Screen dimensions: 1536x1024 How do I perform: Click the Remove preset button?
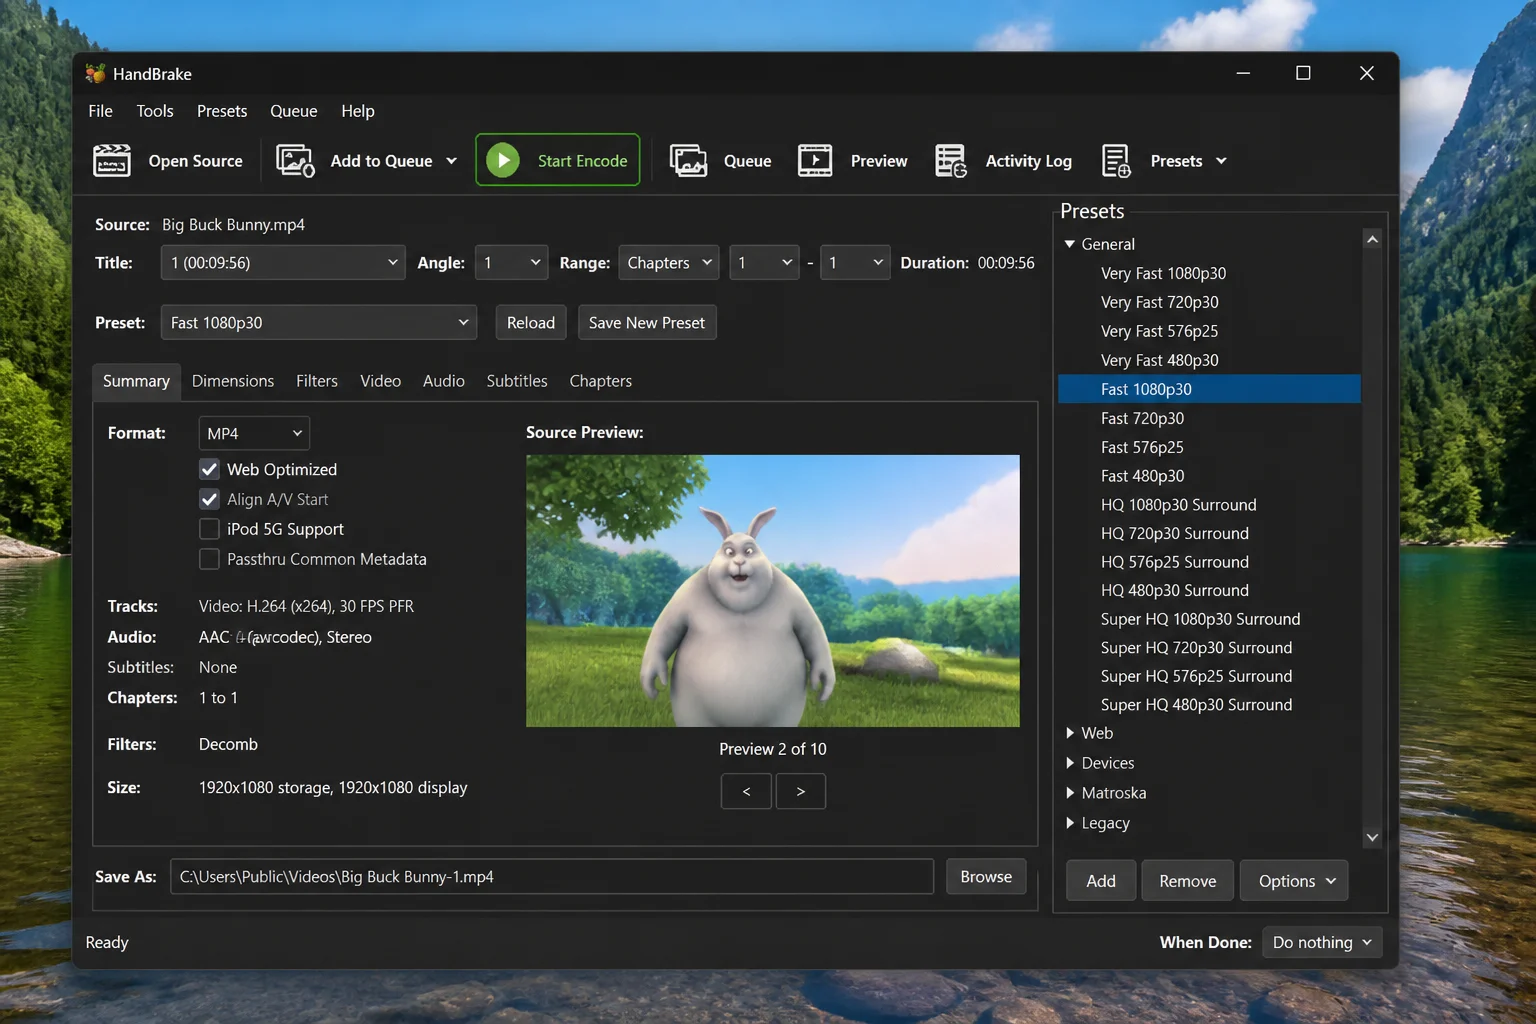tap(1188, 881)
